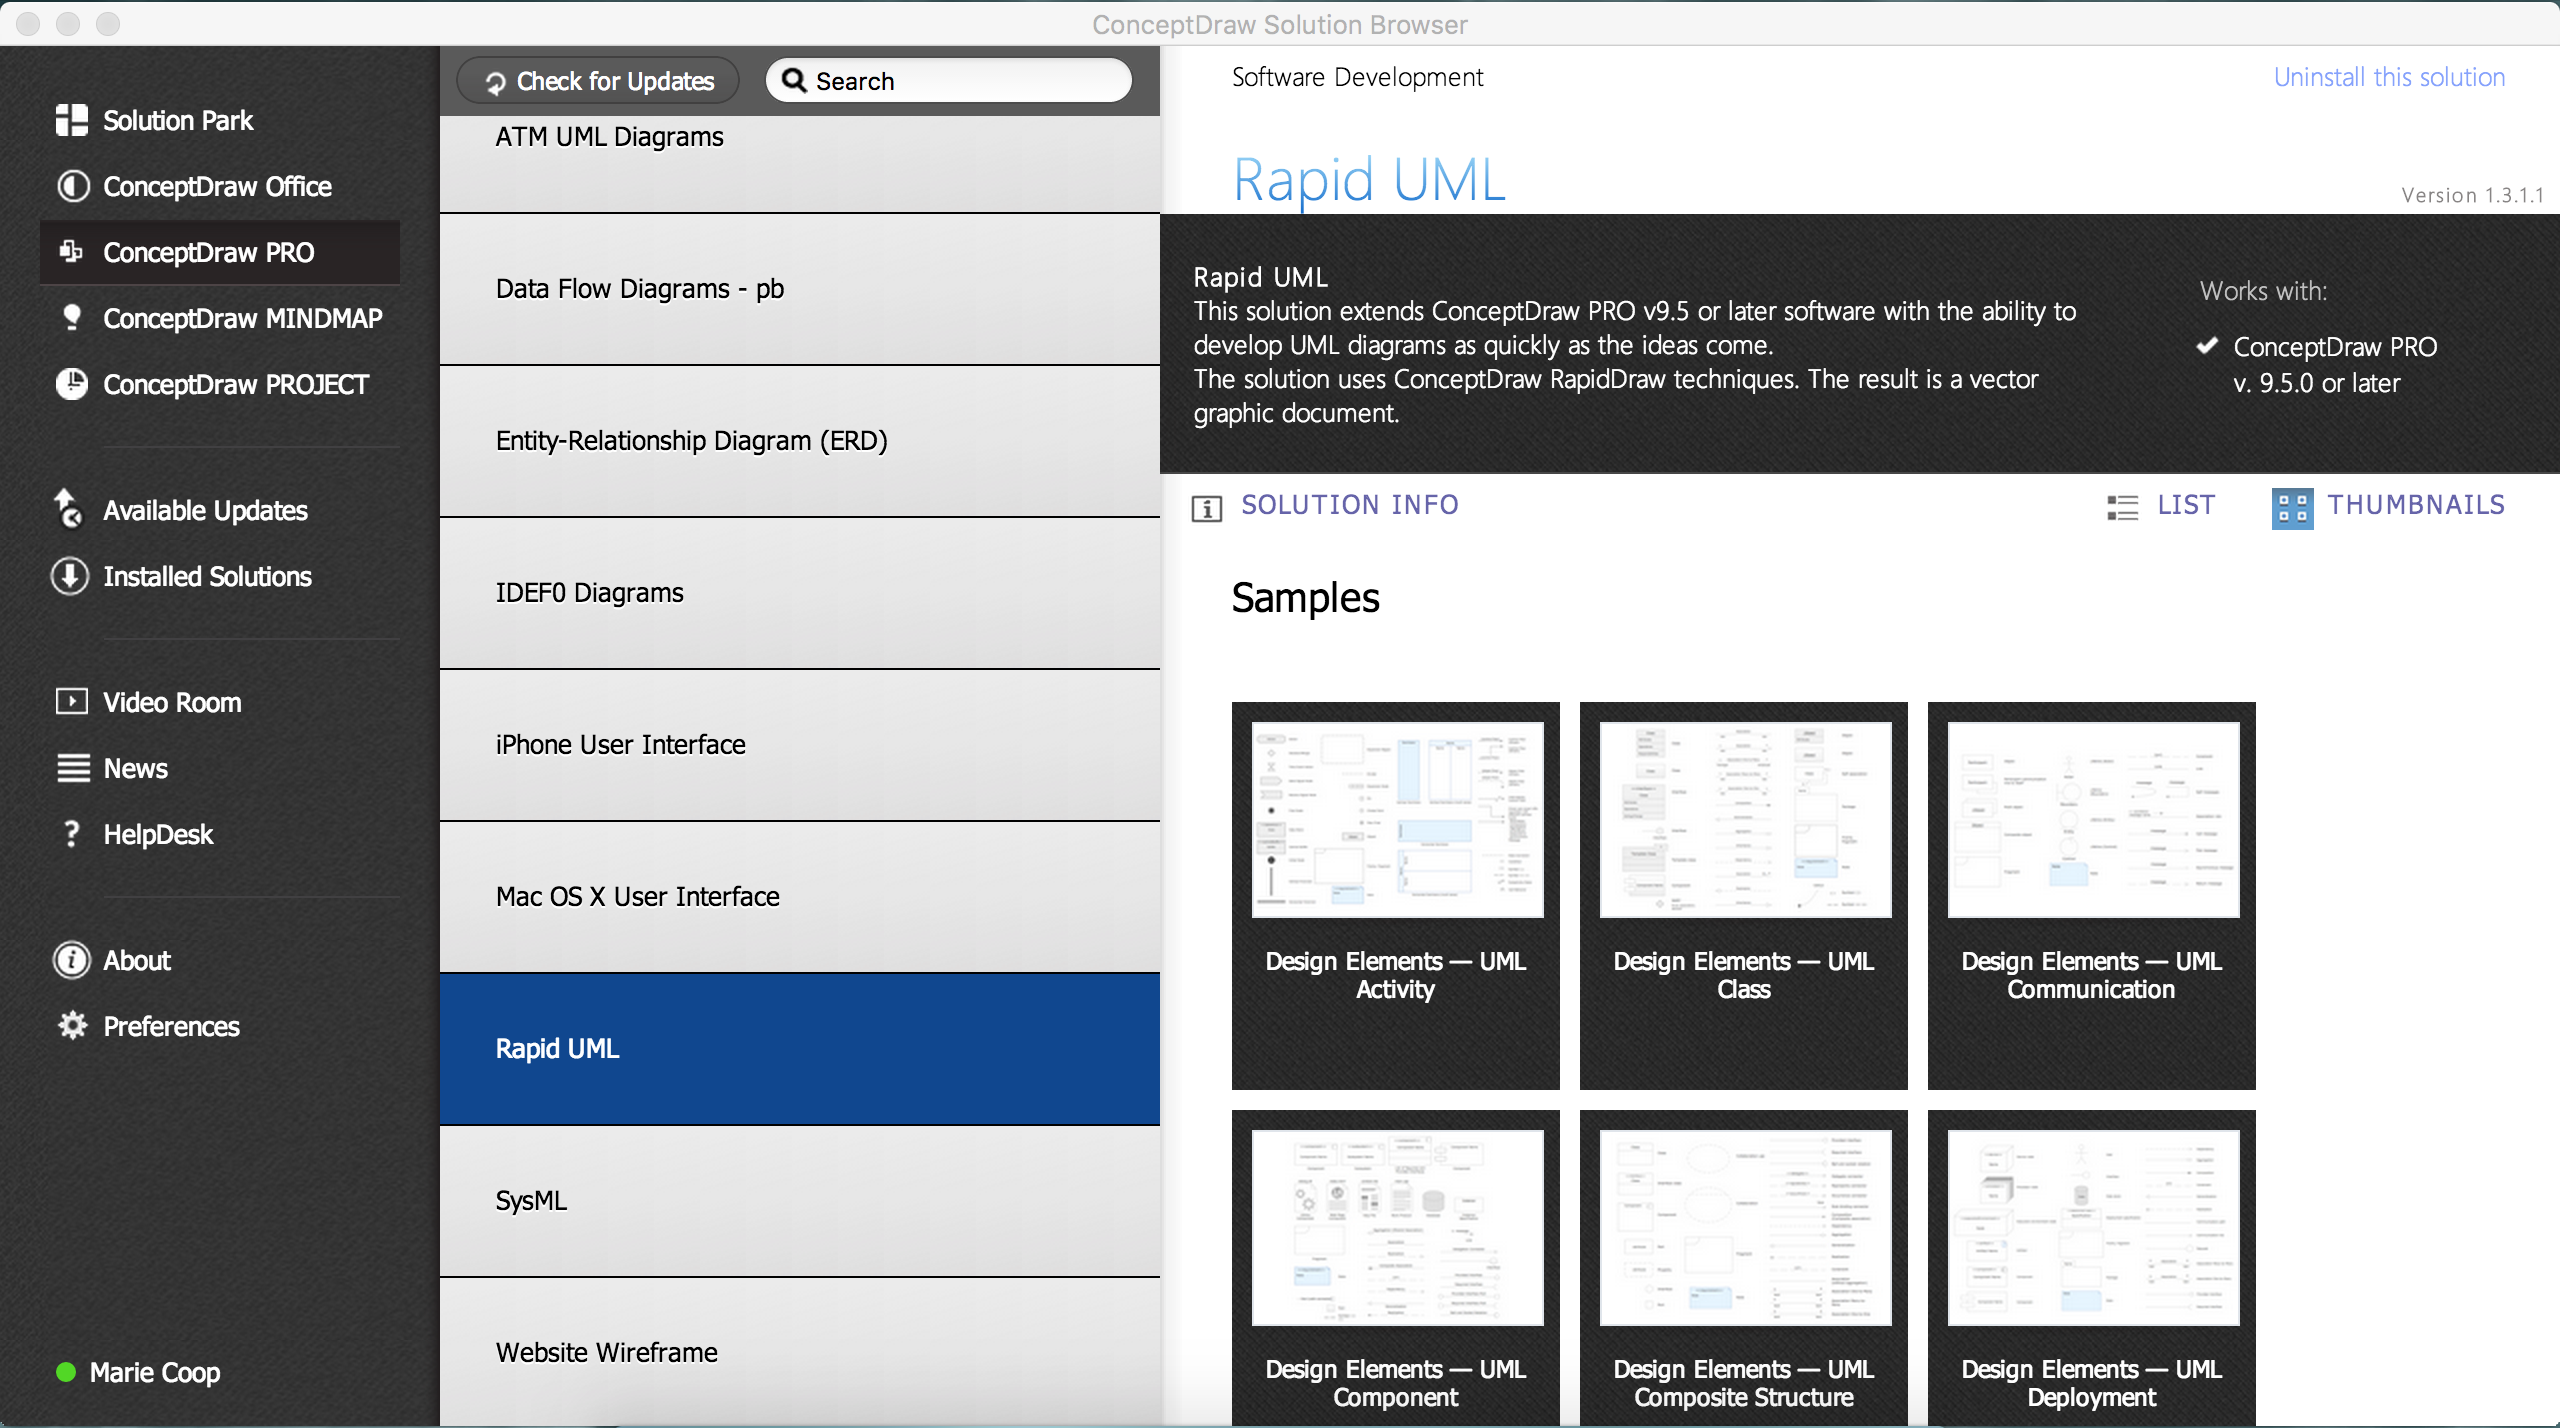Expand the Website Wireframe solution item
This screenshot has height=1428, width=2560.
tap(800, 1352)
